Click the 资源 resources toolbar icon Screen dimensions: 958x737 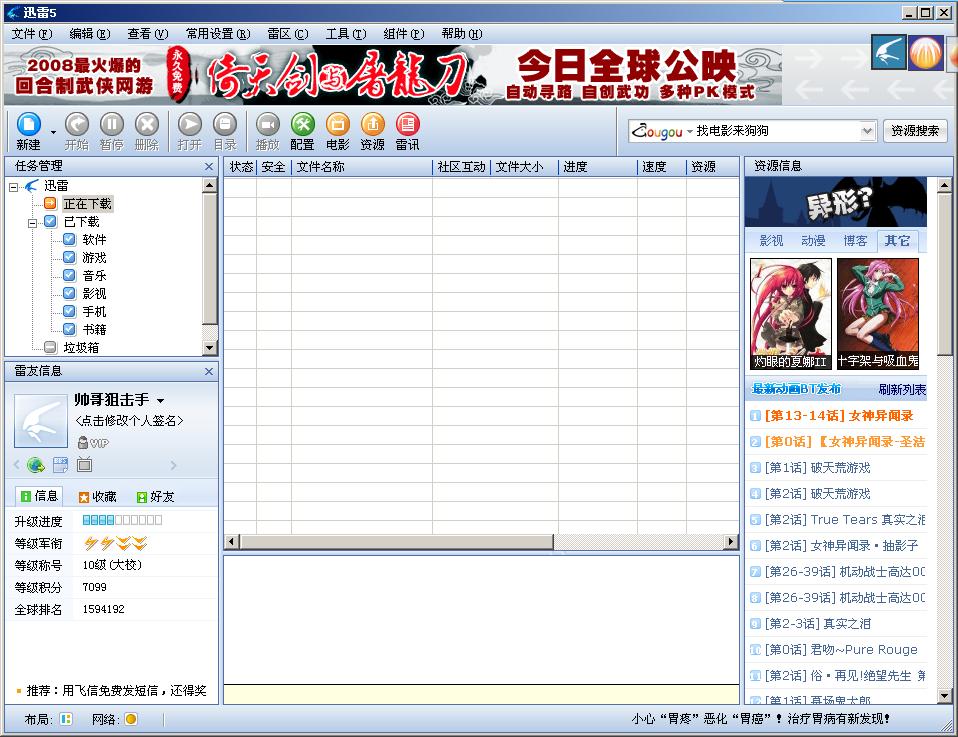click(373, 125)
